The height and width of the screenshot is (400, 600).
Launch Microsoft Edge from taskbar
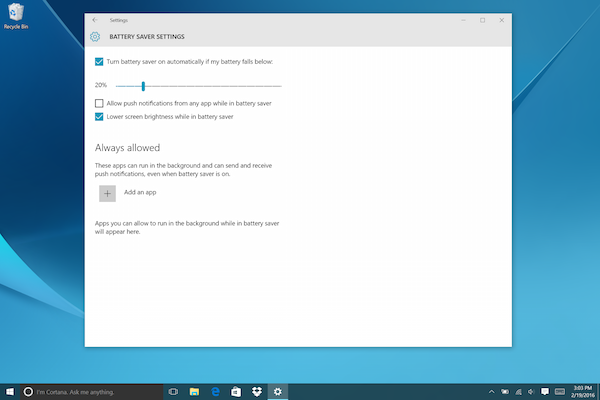tap(215, 392)
